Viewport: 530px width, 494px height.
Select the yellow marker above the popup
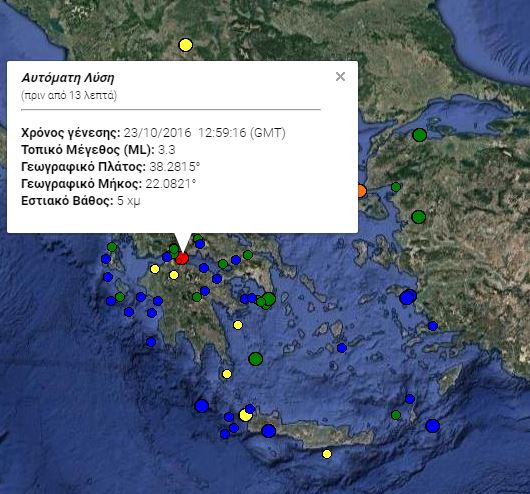185,45
